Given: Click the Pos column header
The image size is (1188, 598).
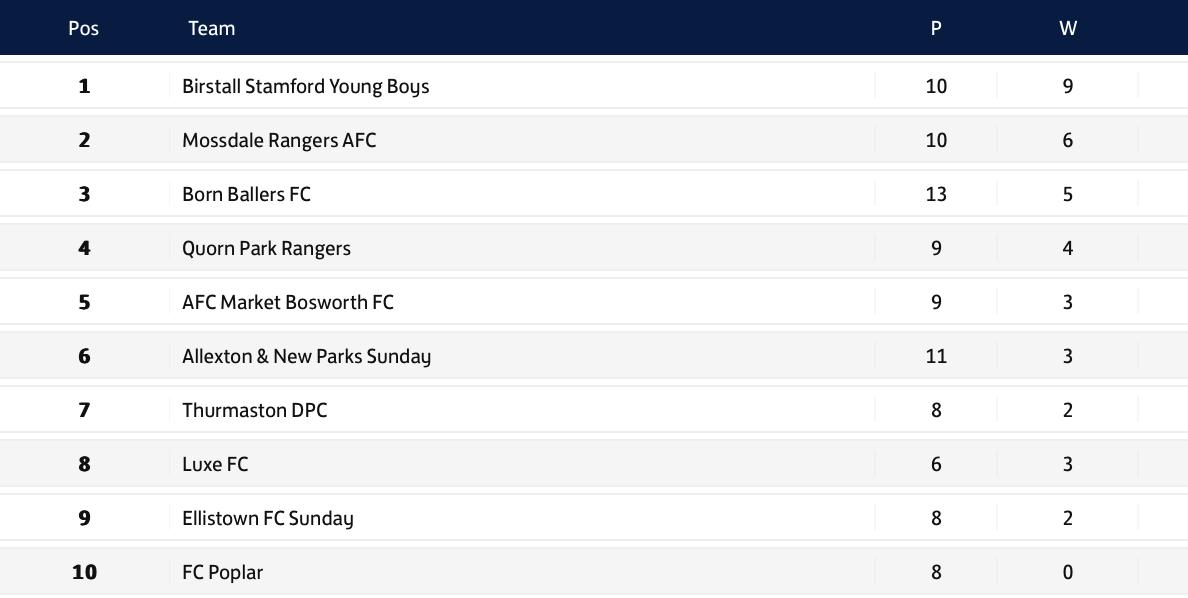Looking at the screenshot, I should click(x=83, y=28).
